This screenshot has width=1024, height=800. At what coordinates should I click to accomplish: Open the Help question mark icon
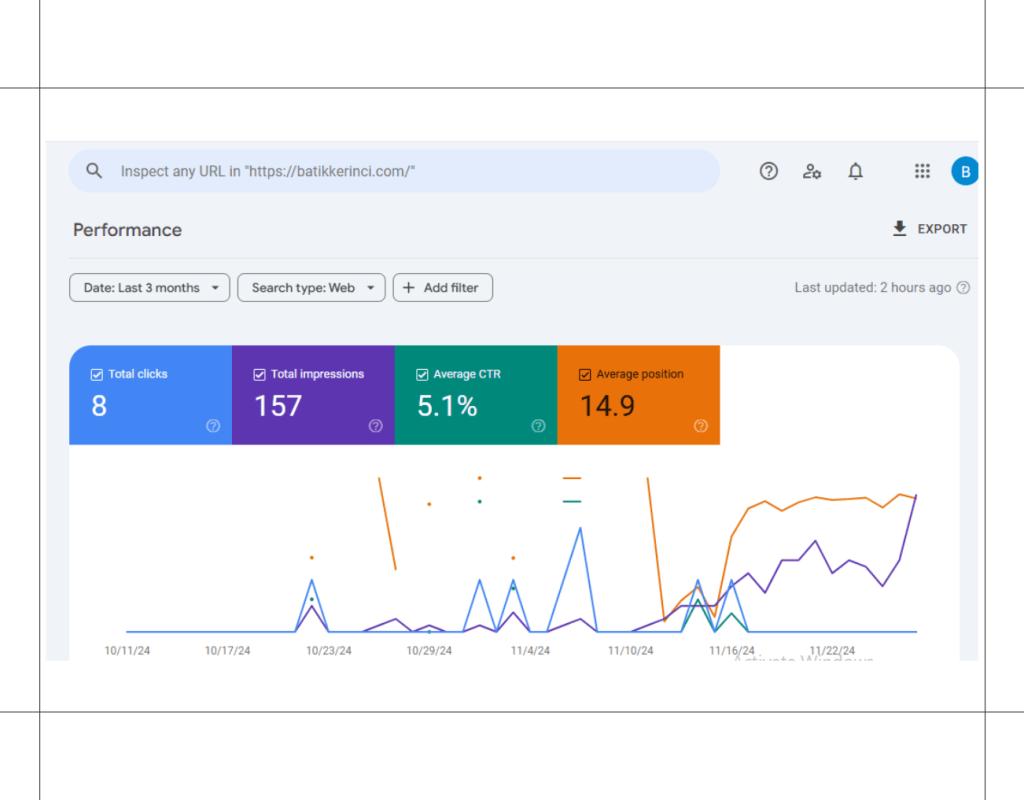coord(768,171)
